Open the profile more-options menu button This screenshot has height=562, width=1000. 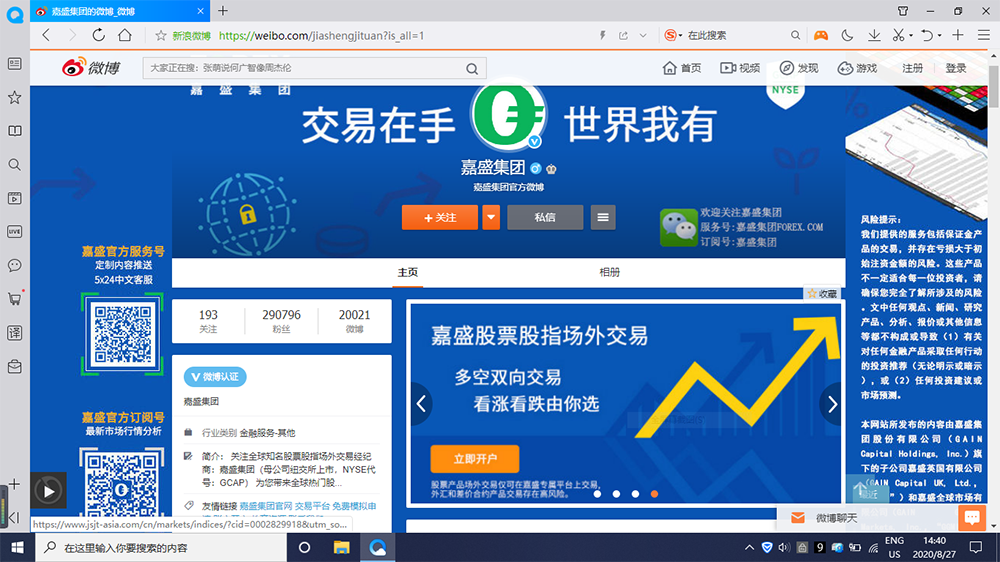click(603, 218)
